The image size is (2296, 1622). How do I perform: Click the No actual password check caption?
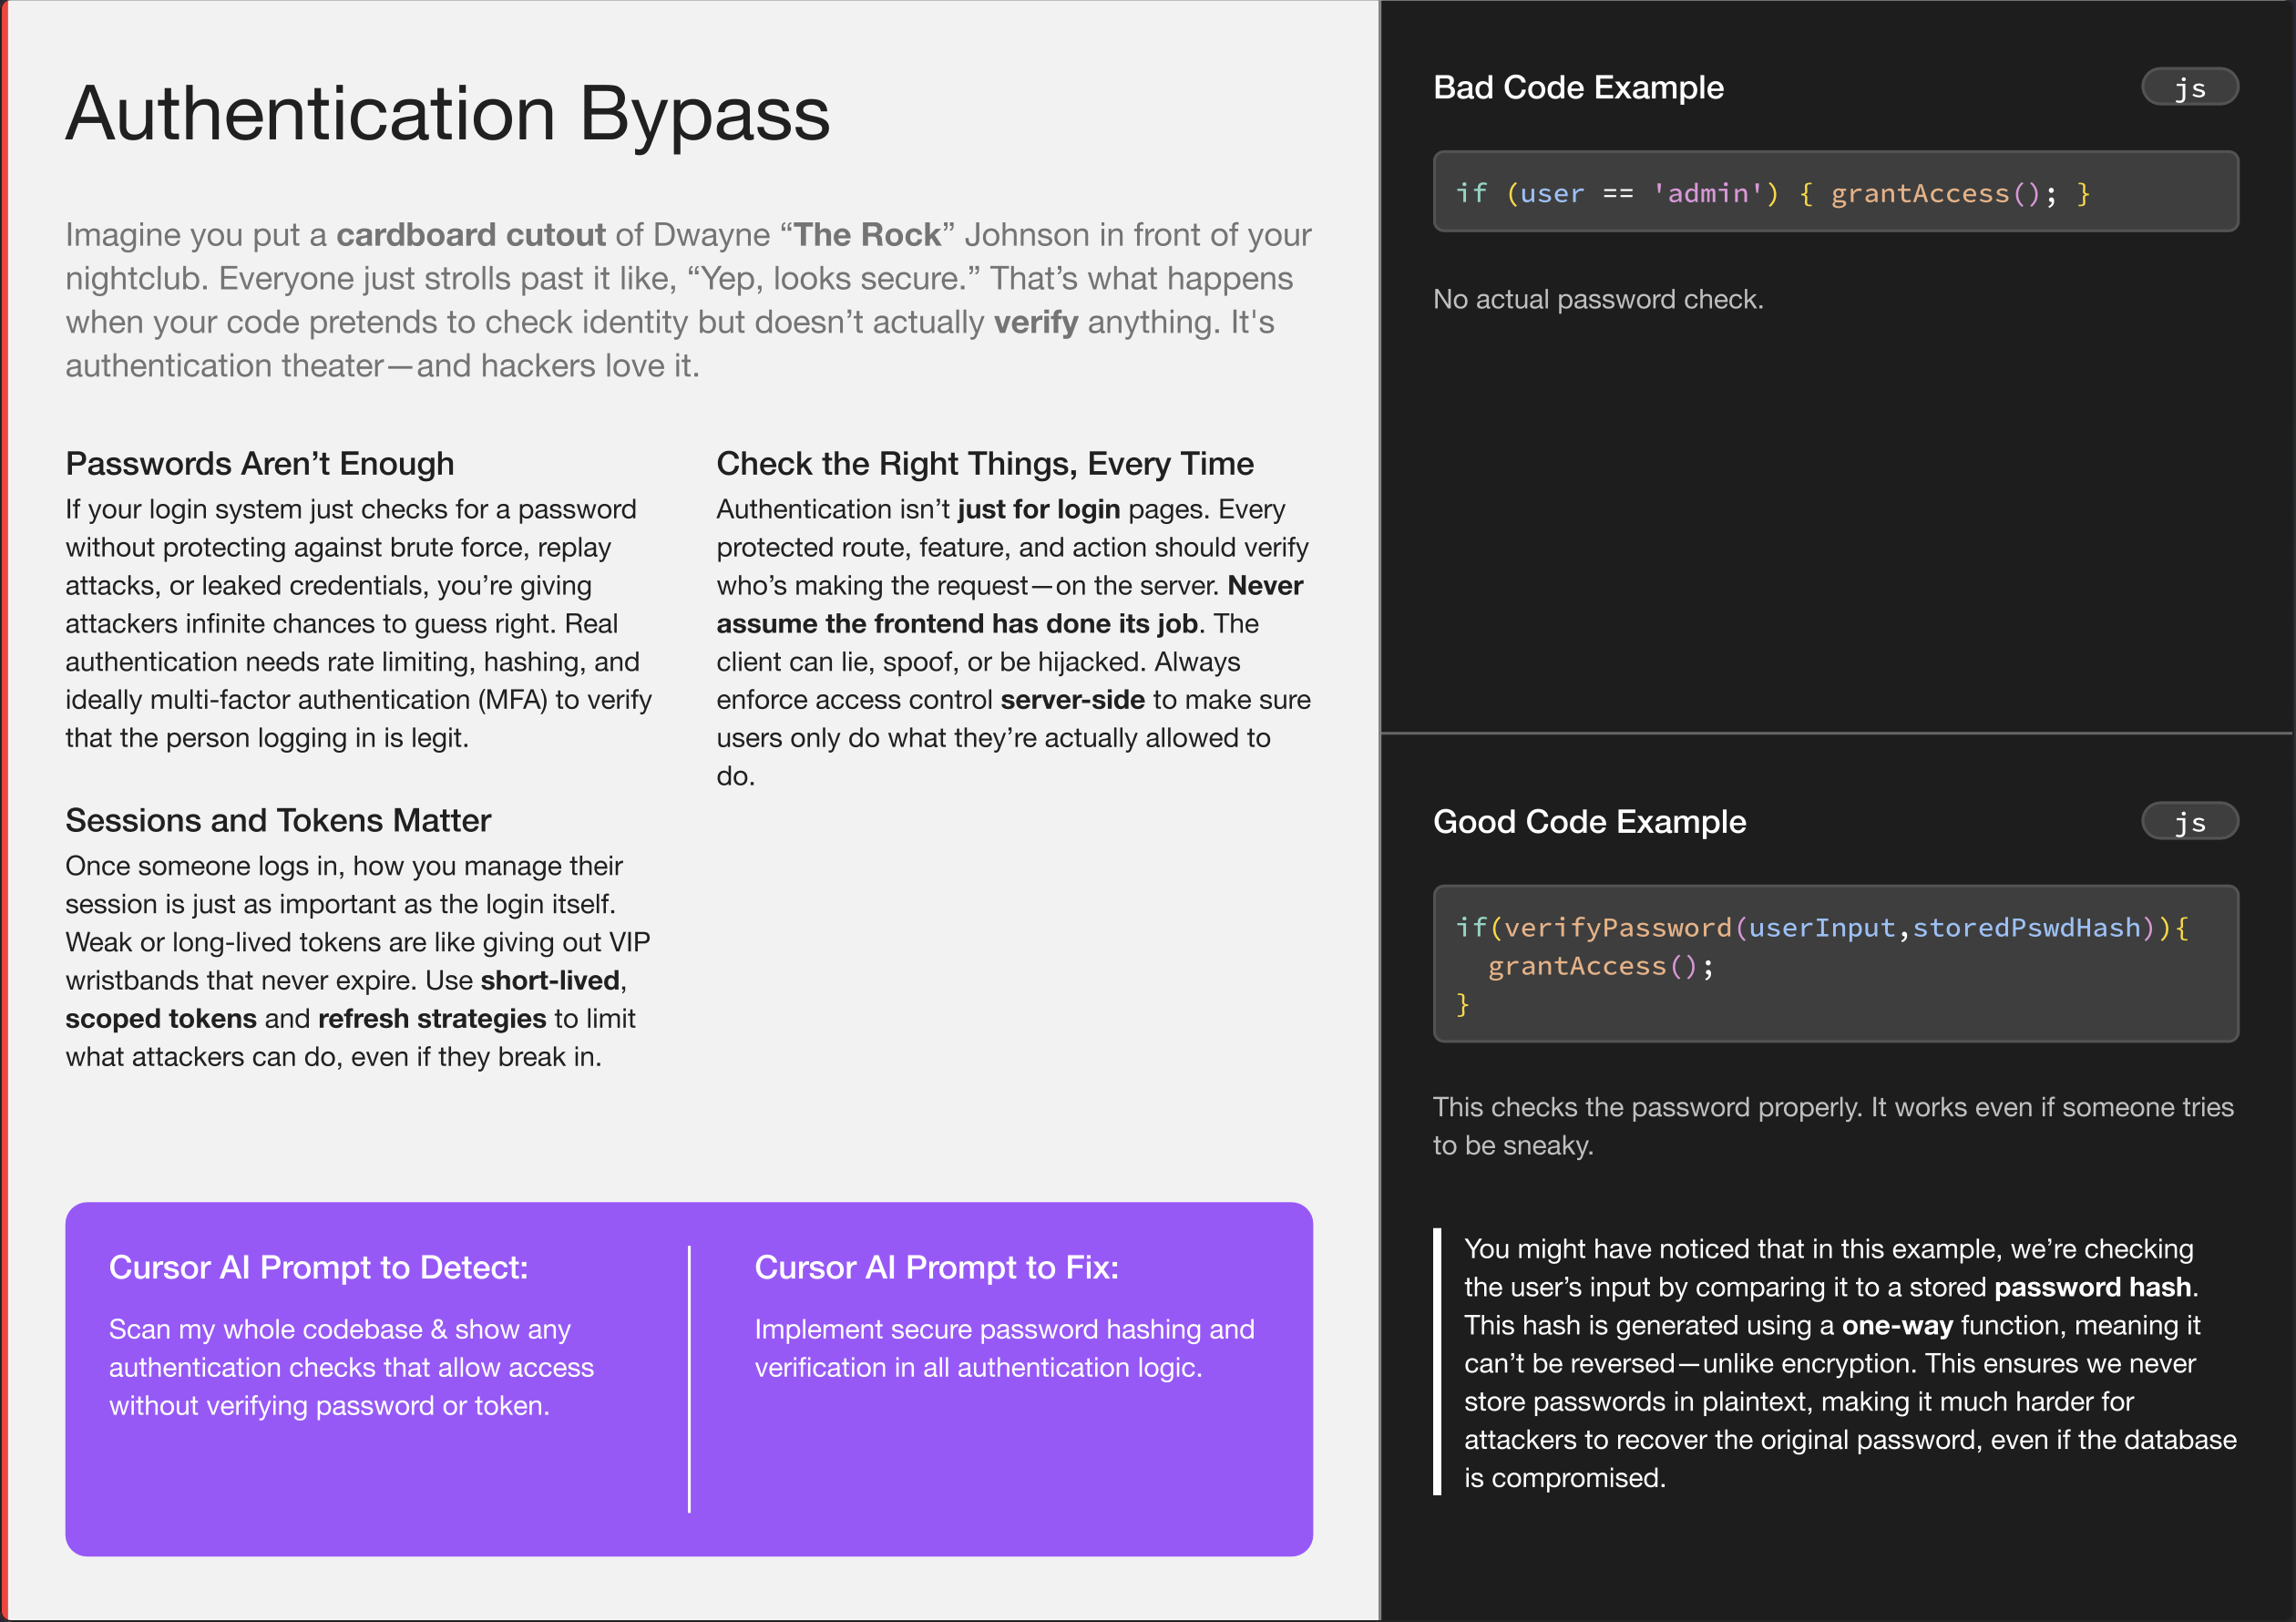click(x=1598, y=298)
